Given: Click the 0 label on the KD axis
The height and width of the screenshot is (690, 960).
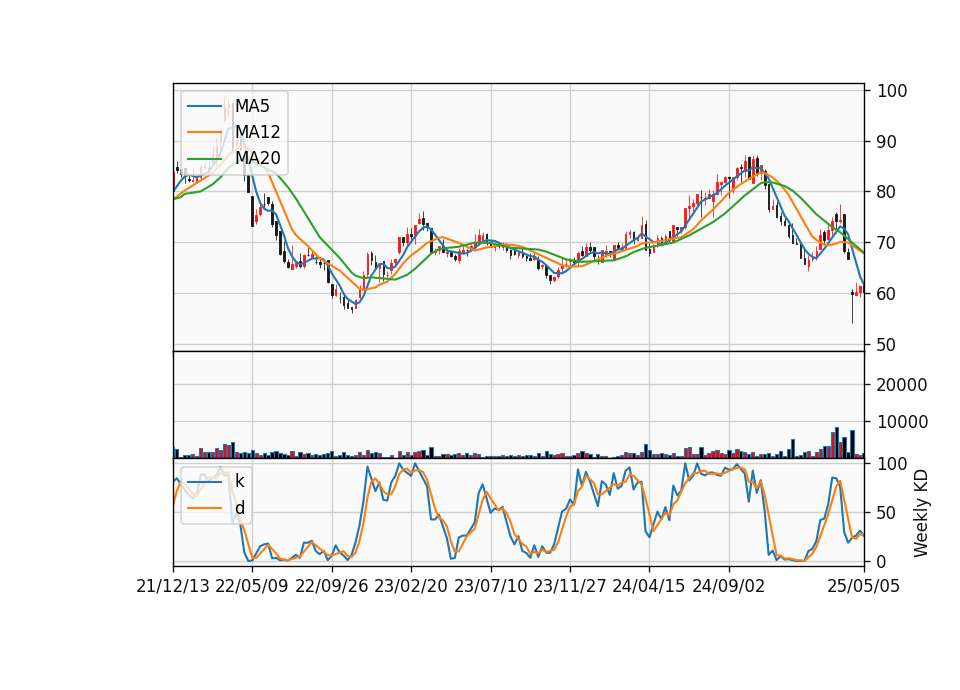Looking at the screenshot, I should tap(881, 561).
